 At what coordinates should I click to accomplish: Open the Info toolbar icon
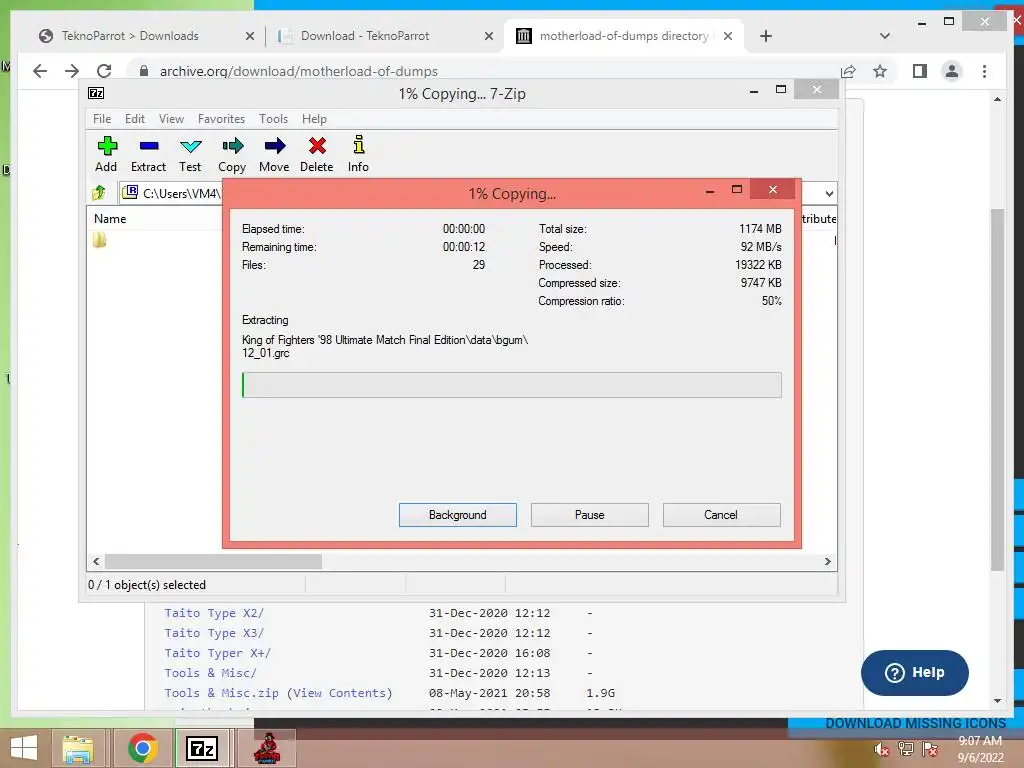tap(359, 144)
